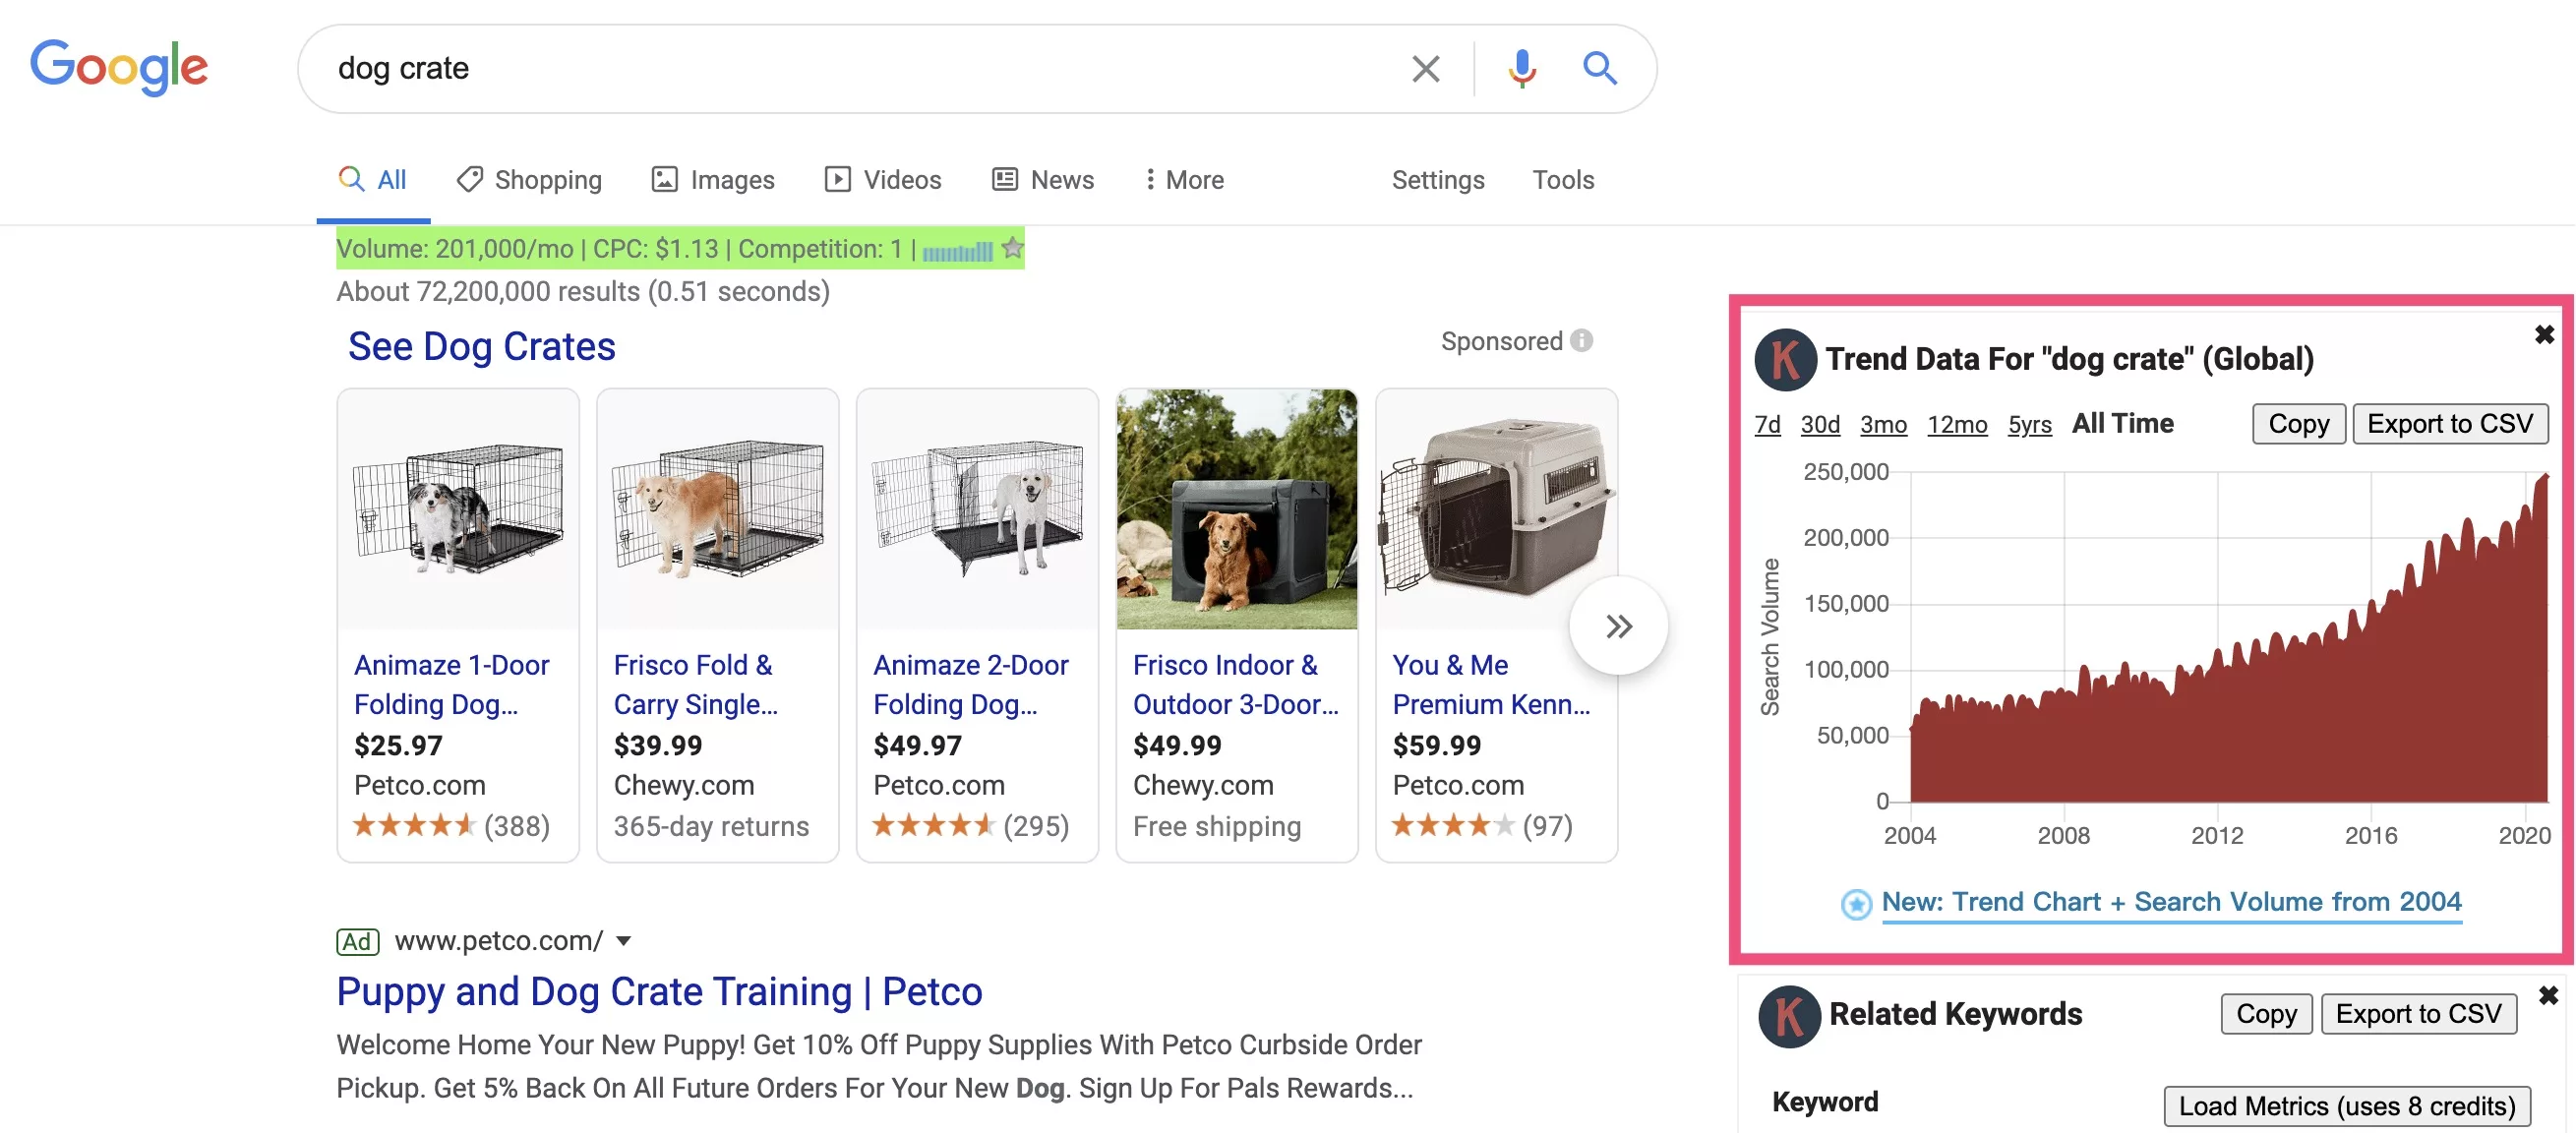Click the blue search magnifier icon
Viewport: 2576px width, 1133px height.
coord(1599,68)
